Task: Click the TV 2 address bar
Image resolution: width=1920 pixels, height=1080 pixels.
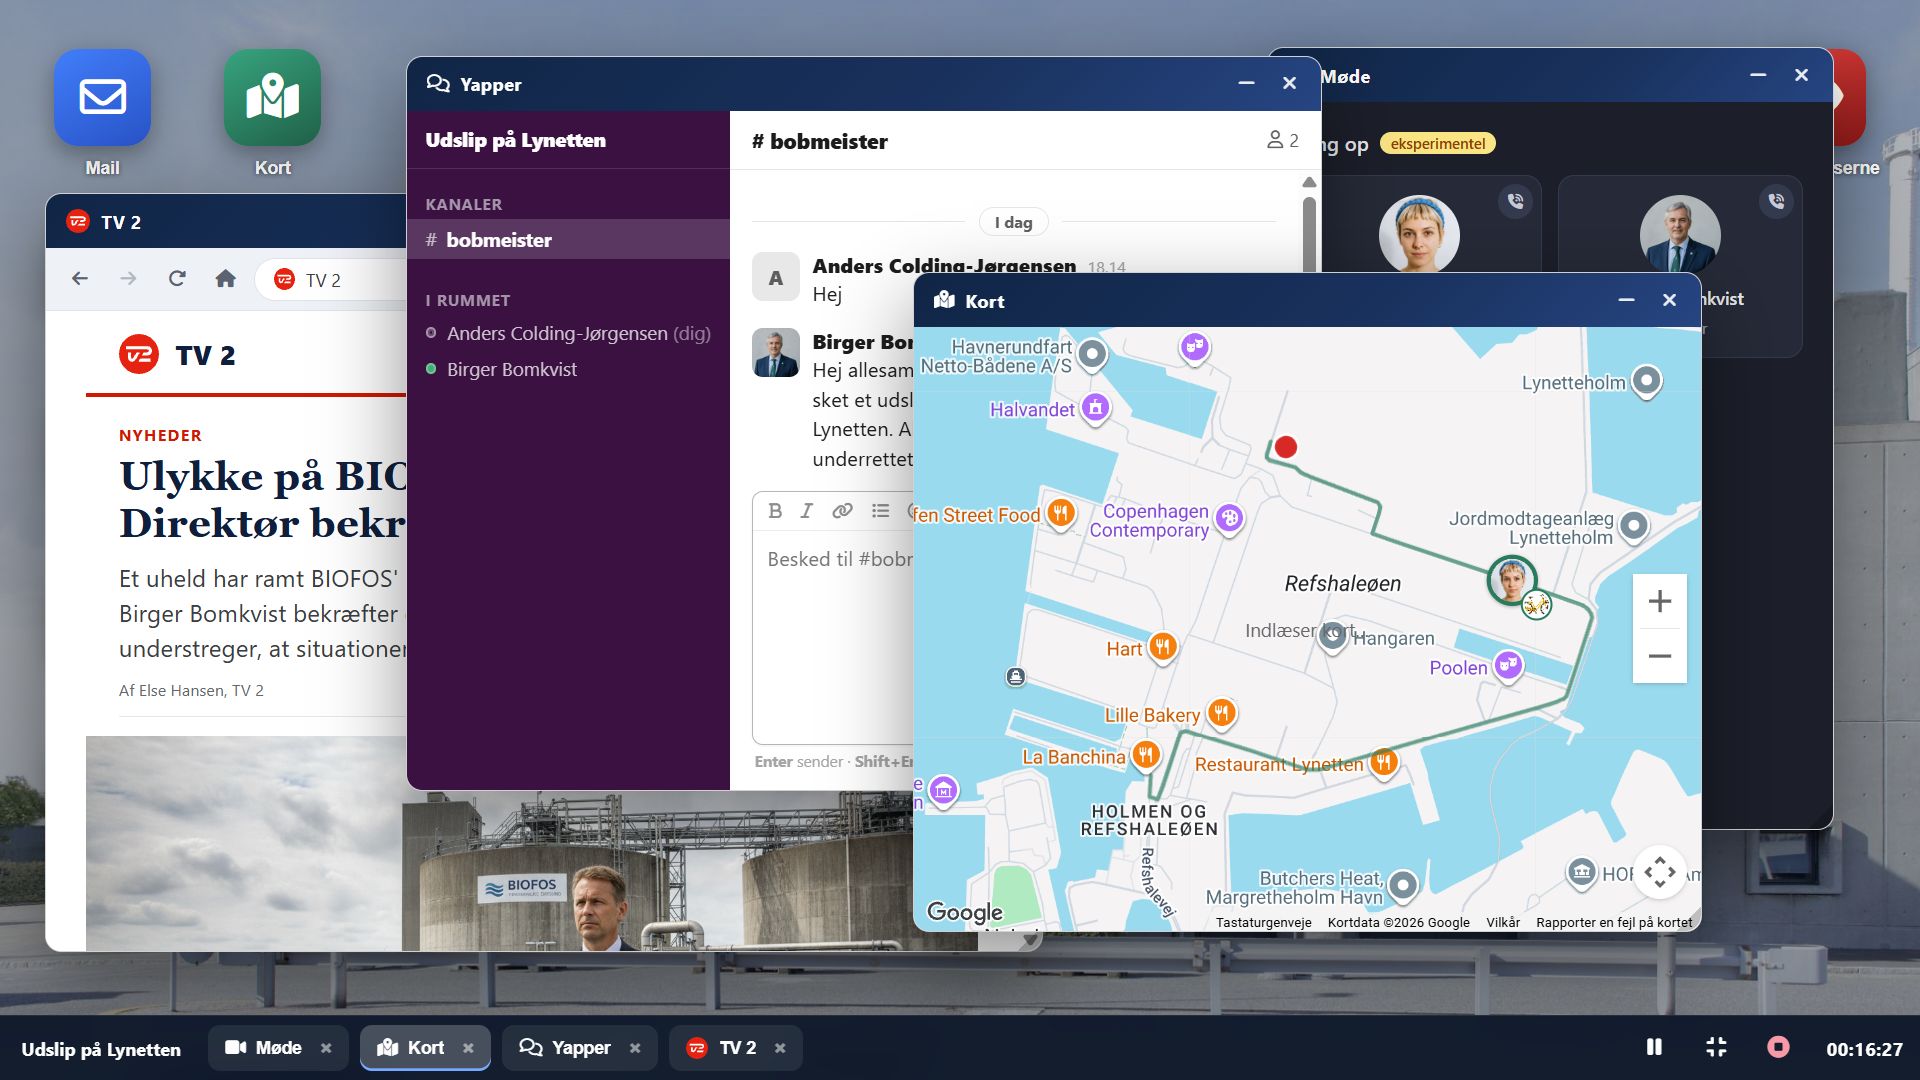Action: [x=332, y=279]
